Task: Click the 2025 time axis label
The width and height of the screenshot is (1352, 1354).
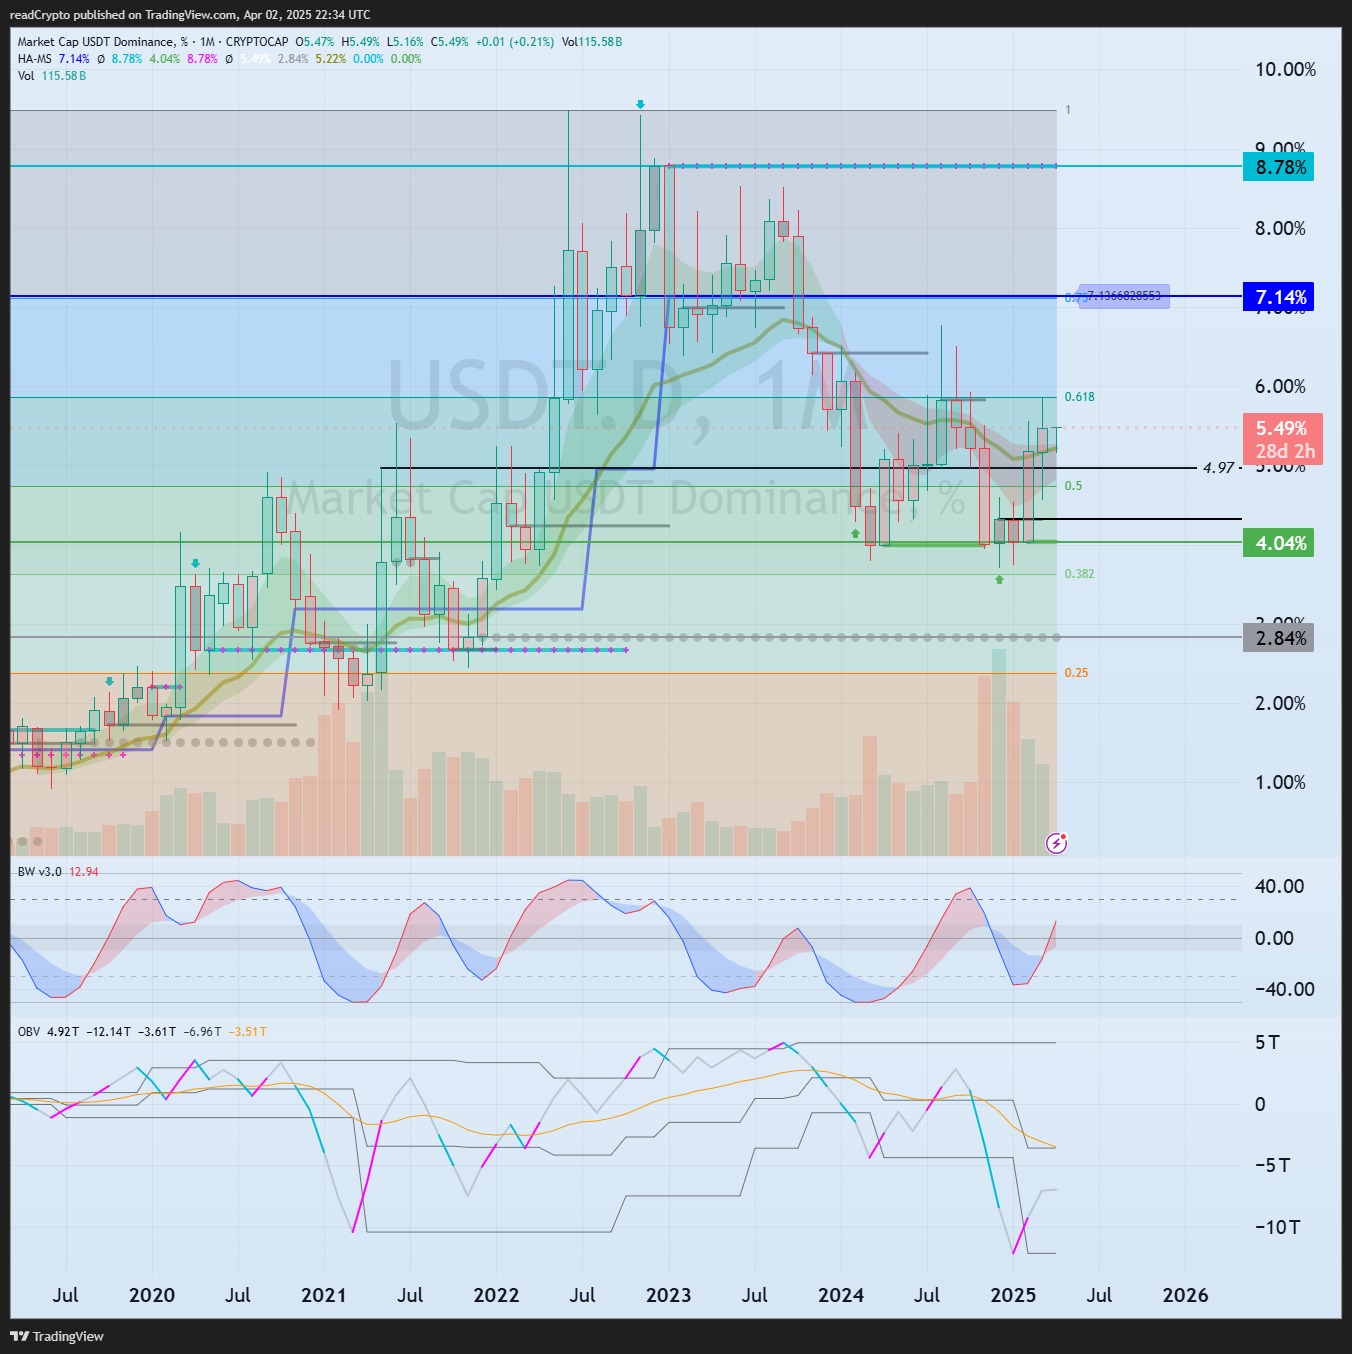Action: pyautogui.click(x=1013, y=1295)
